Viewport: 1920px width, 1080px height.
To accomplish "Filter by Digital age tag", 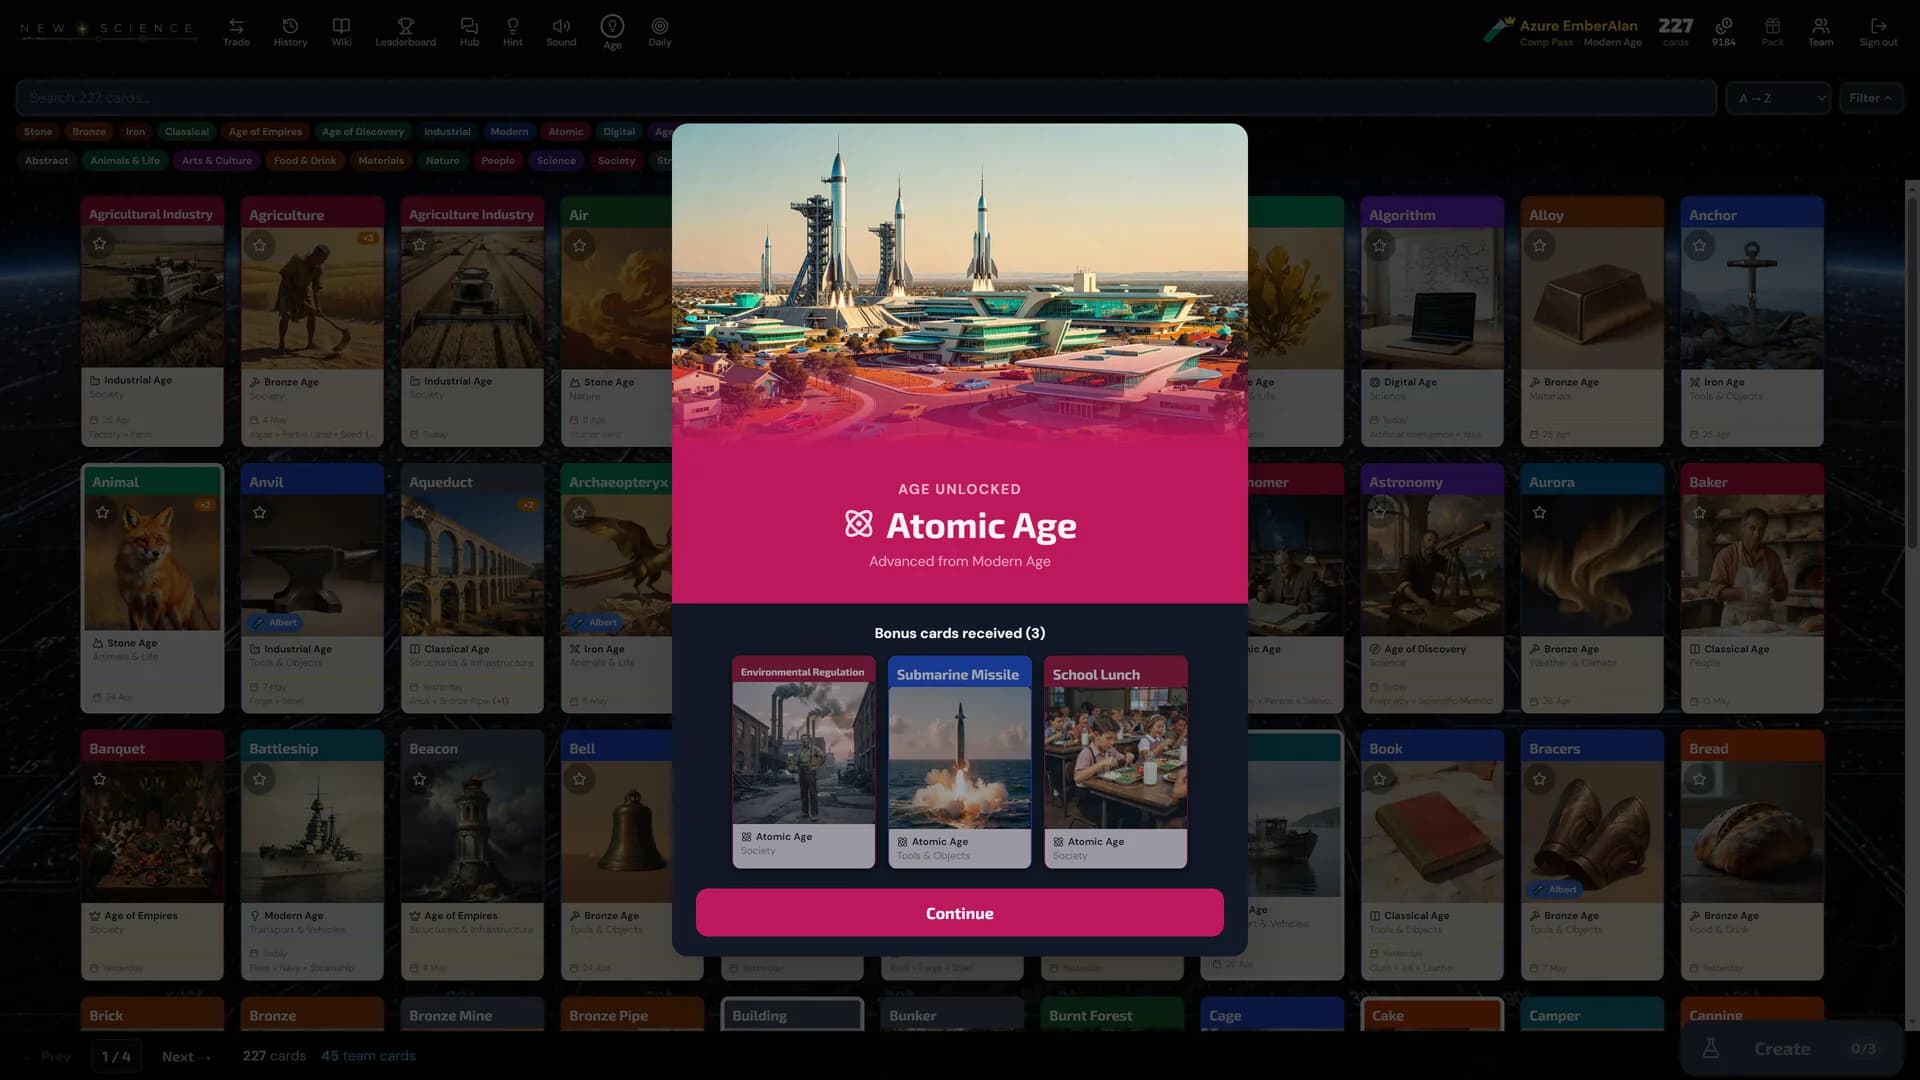I will pyautogui.click(x=619, y=132).
